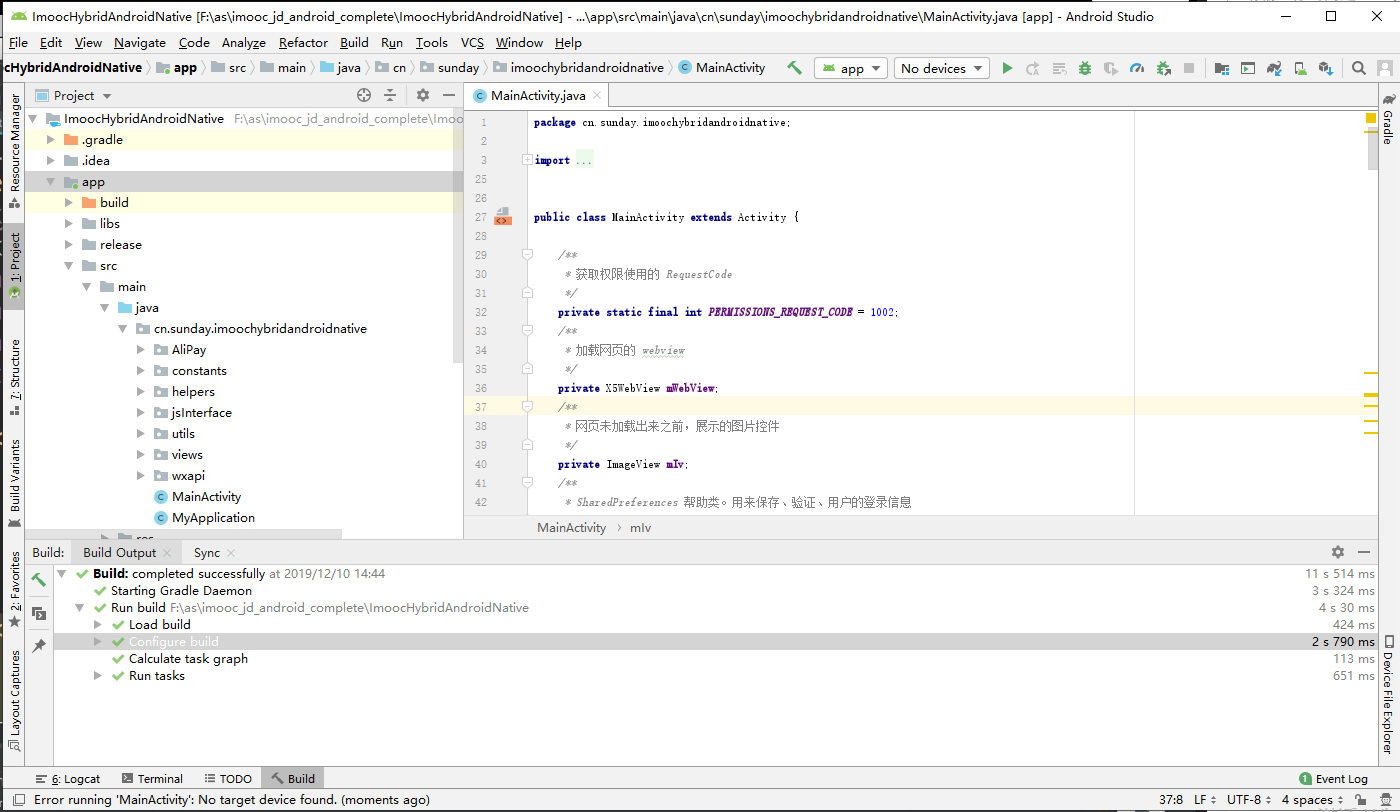
Task: Click Collapse All icon in Project panel
Action: tap(390, 95)
